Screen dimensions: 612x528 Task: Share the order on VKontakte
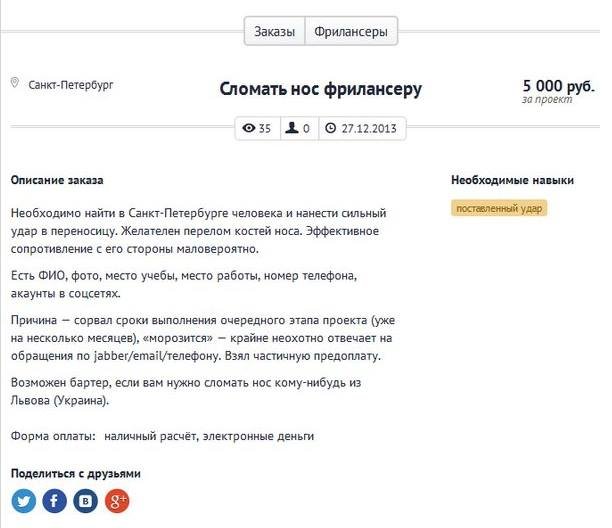click(x=85, y=501)
